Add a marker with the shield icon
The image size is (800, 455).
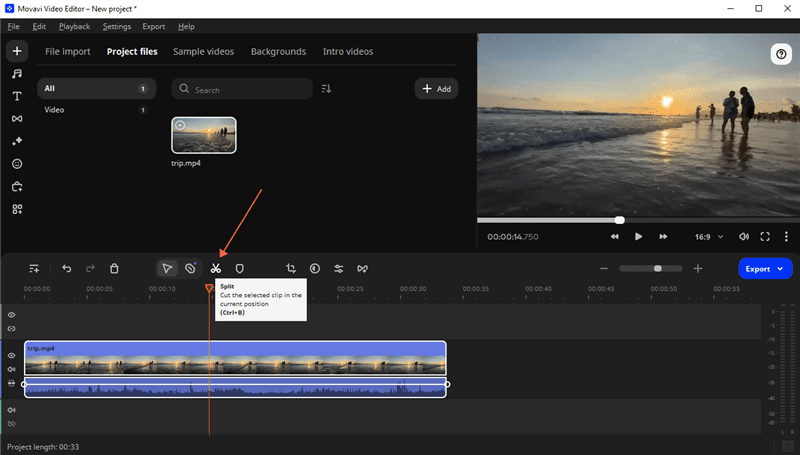[240, 268]
